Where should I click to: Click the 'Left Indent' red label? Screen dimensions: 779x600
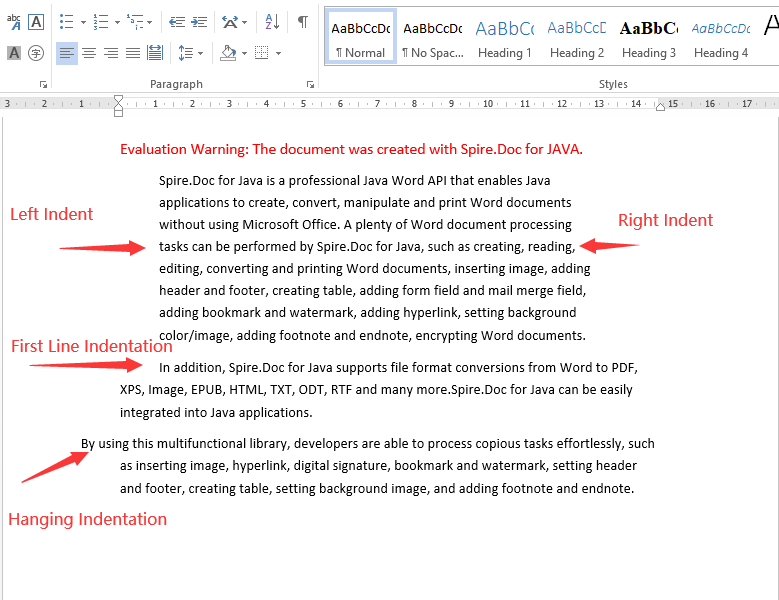[x=52, y=214]
